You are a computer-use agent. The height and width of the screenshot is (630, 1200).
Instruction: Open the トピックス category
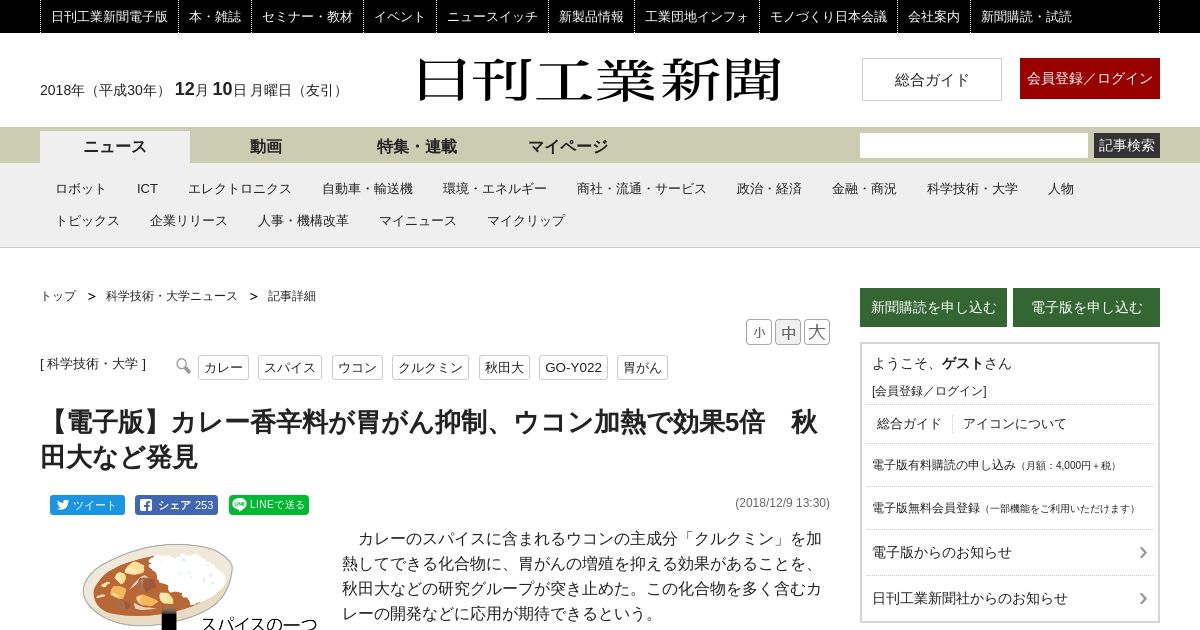[x=87, y=220]
